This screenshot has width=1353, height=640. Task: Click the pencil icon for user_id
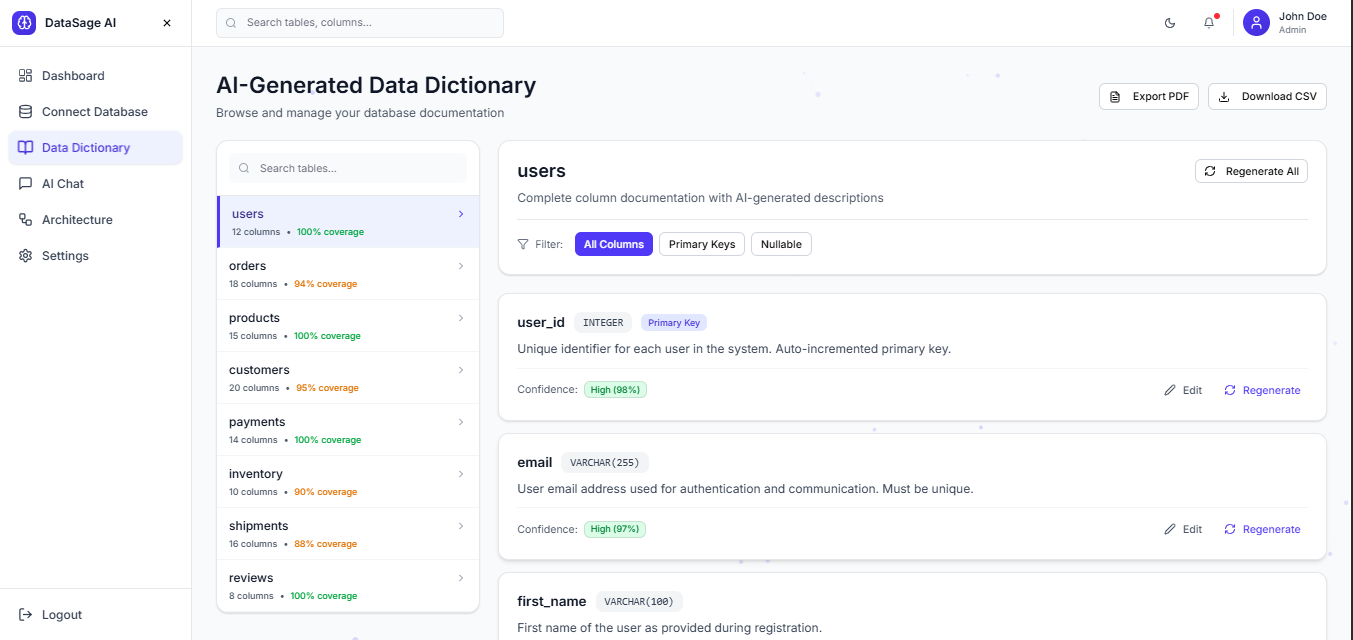[x=1170, y=390]
